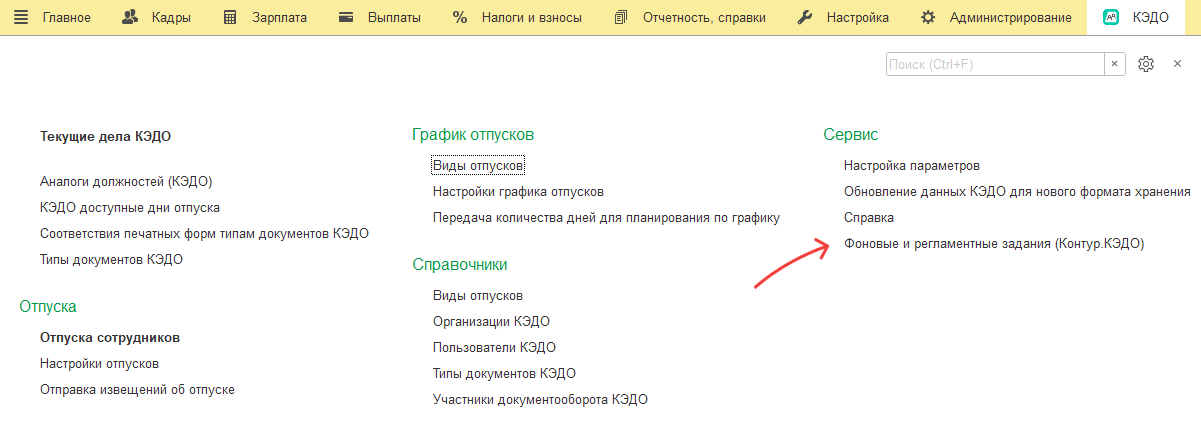
Task: Click the hamburger menu icon beside Главное
Action: point(21,17)
